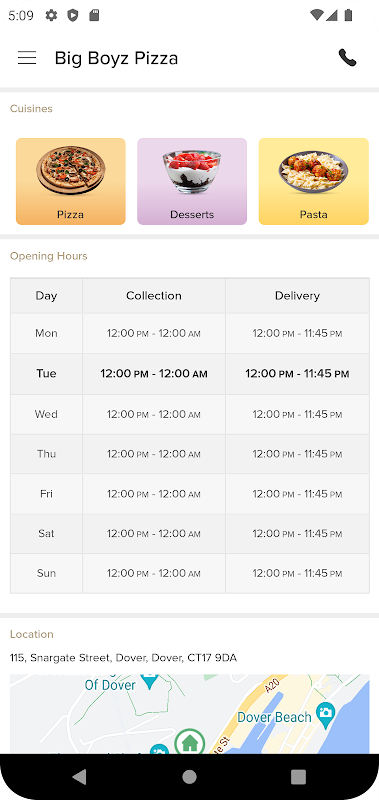
Task: Tap the Android back navigation button
Action: [x=79, y=777]
